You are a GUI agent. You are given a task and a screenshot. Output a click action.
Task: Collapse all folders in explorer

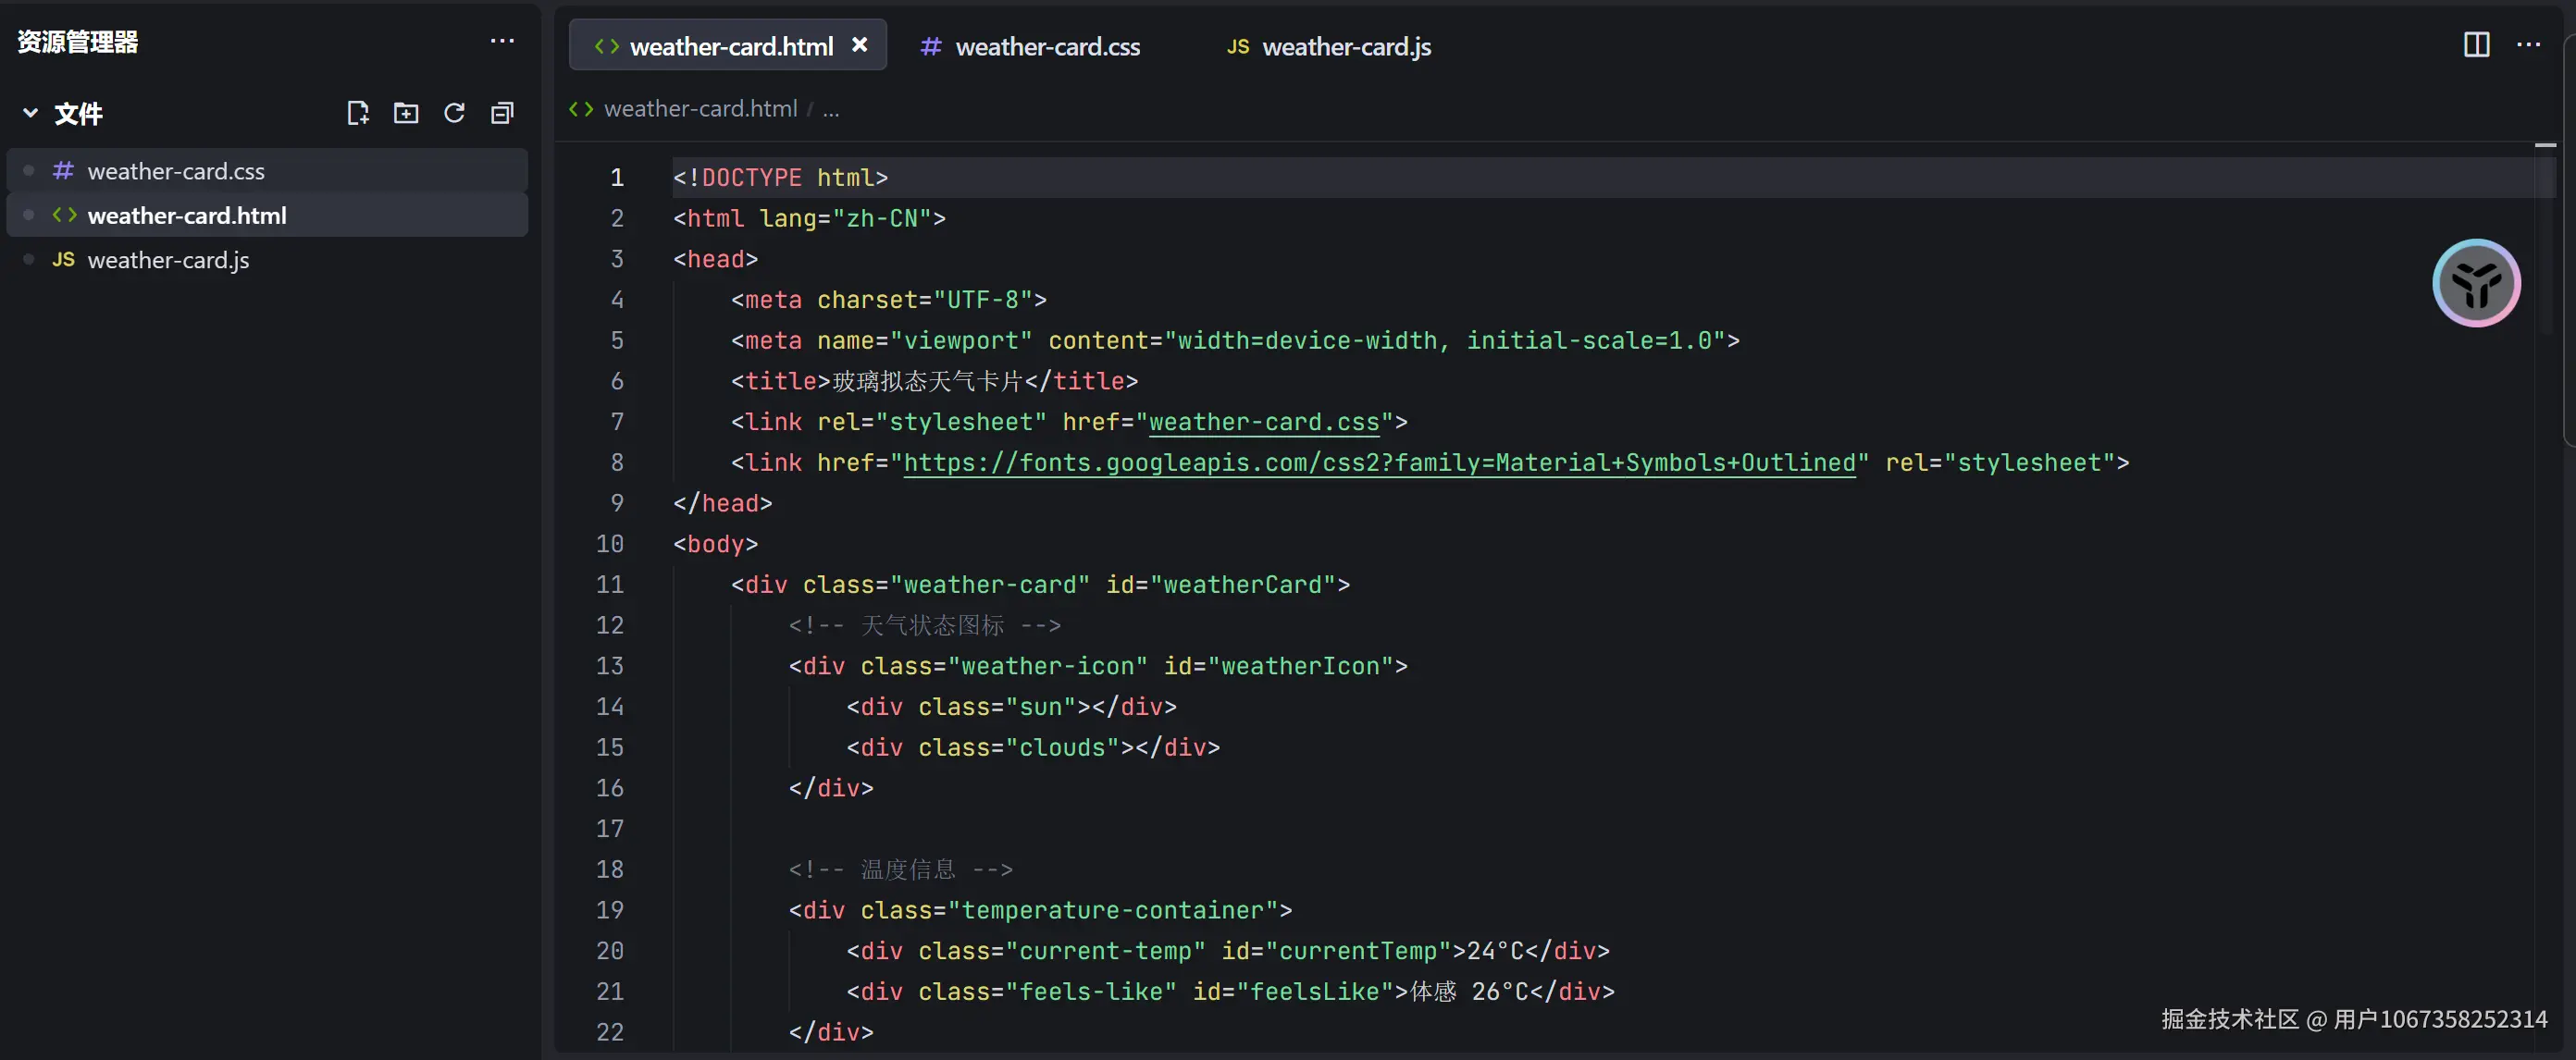502,113
